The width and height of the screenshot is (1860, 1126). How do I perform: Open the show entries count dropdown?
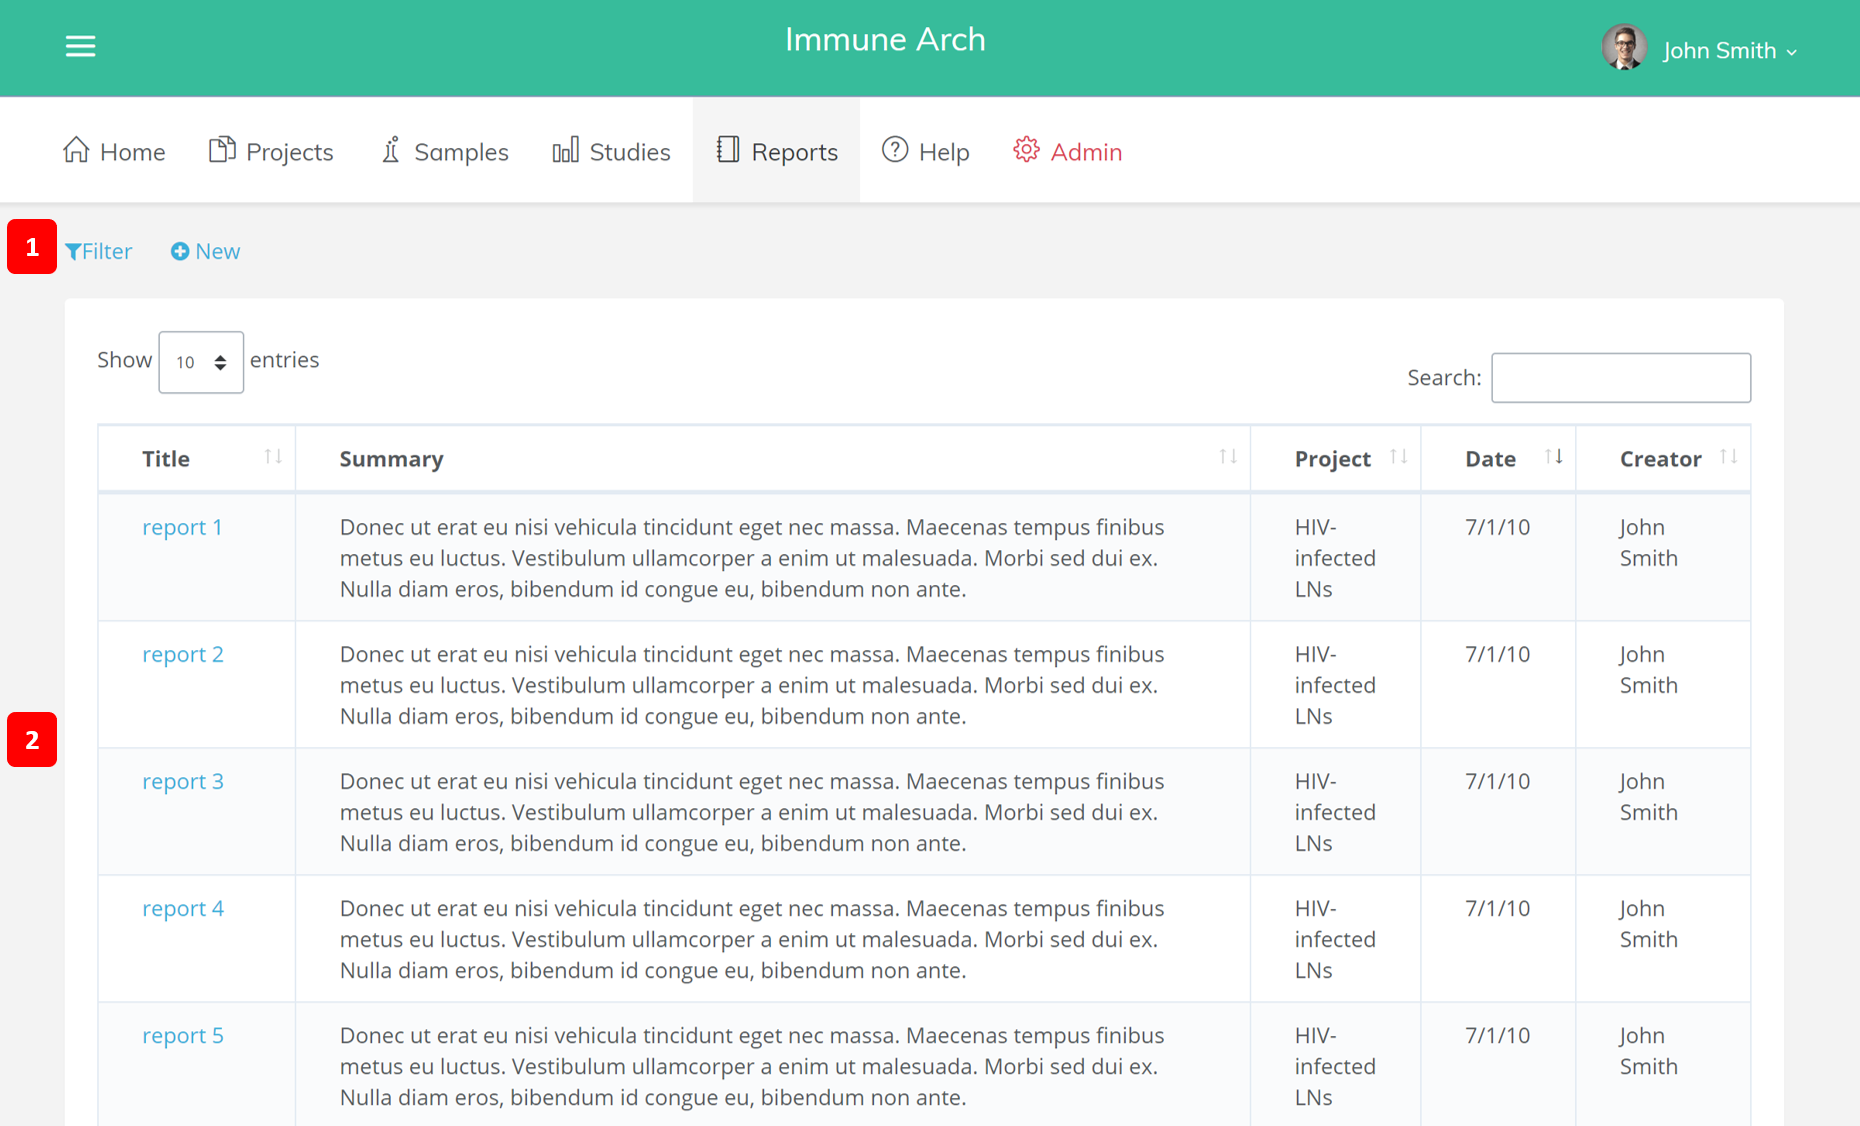(x=201, y=362)
